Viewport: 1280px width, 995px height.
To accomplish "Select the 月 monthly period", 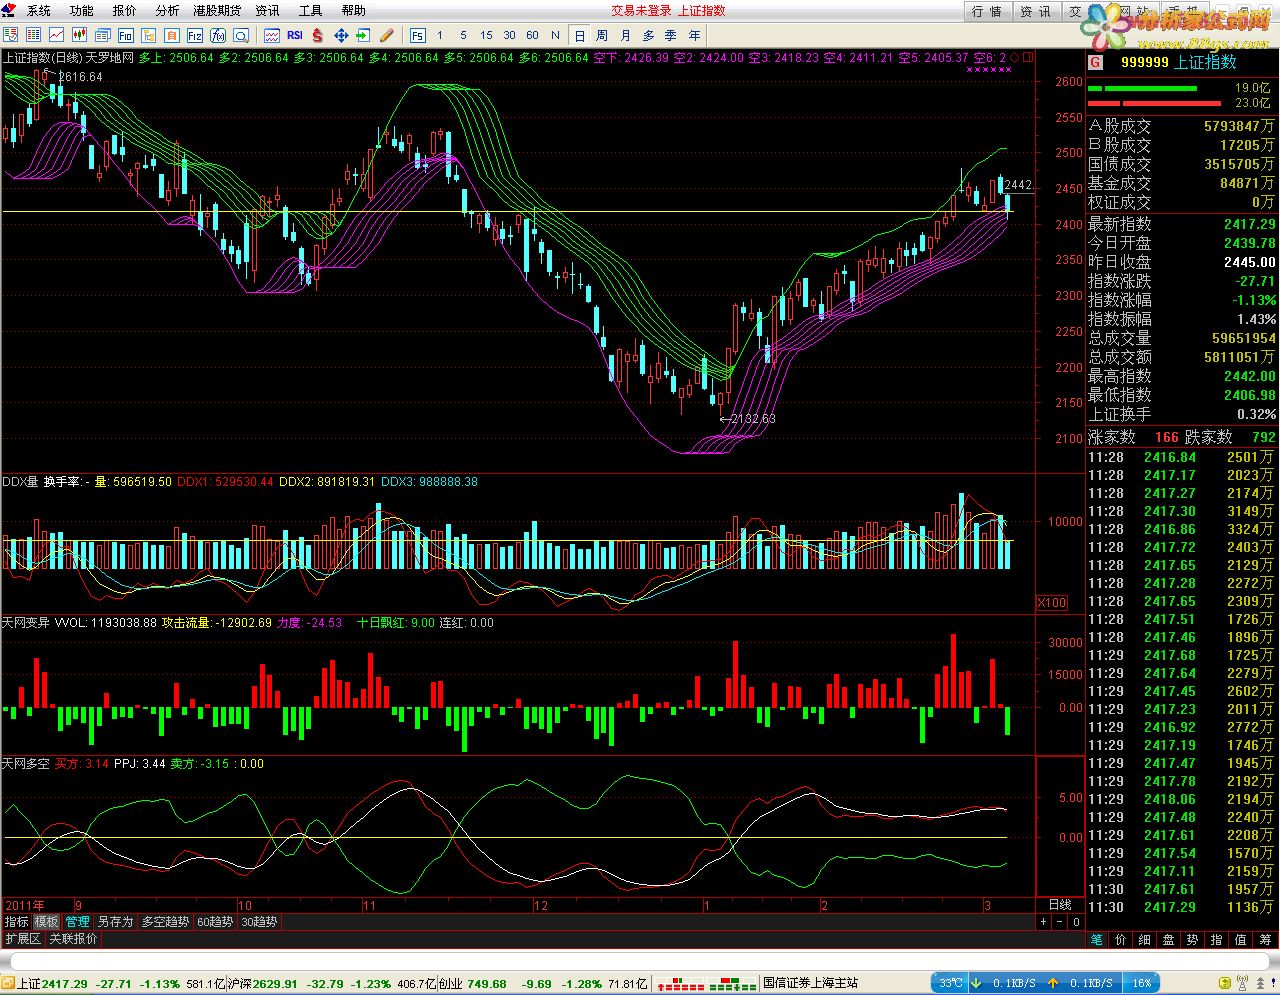I will point(625,35).
